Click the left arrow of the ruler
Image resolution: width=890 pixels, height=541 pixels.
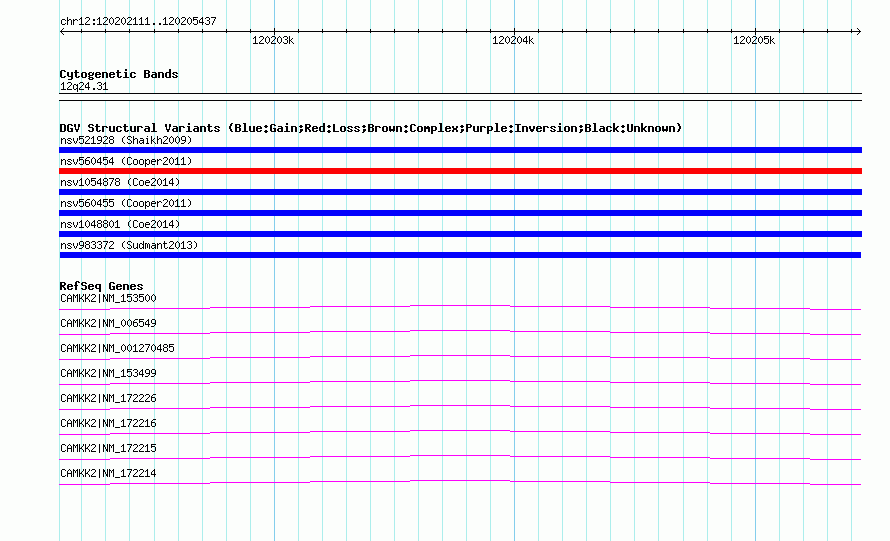(x=62, y=31)
